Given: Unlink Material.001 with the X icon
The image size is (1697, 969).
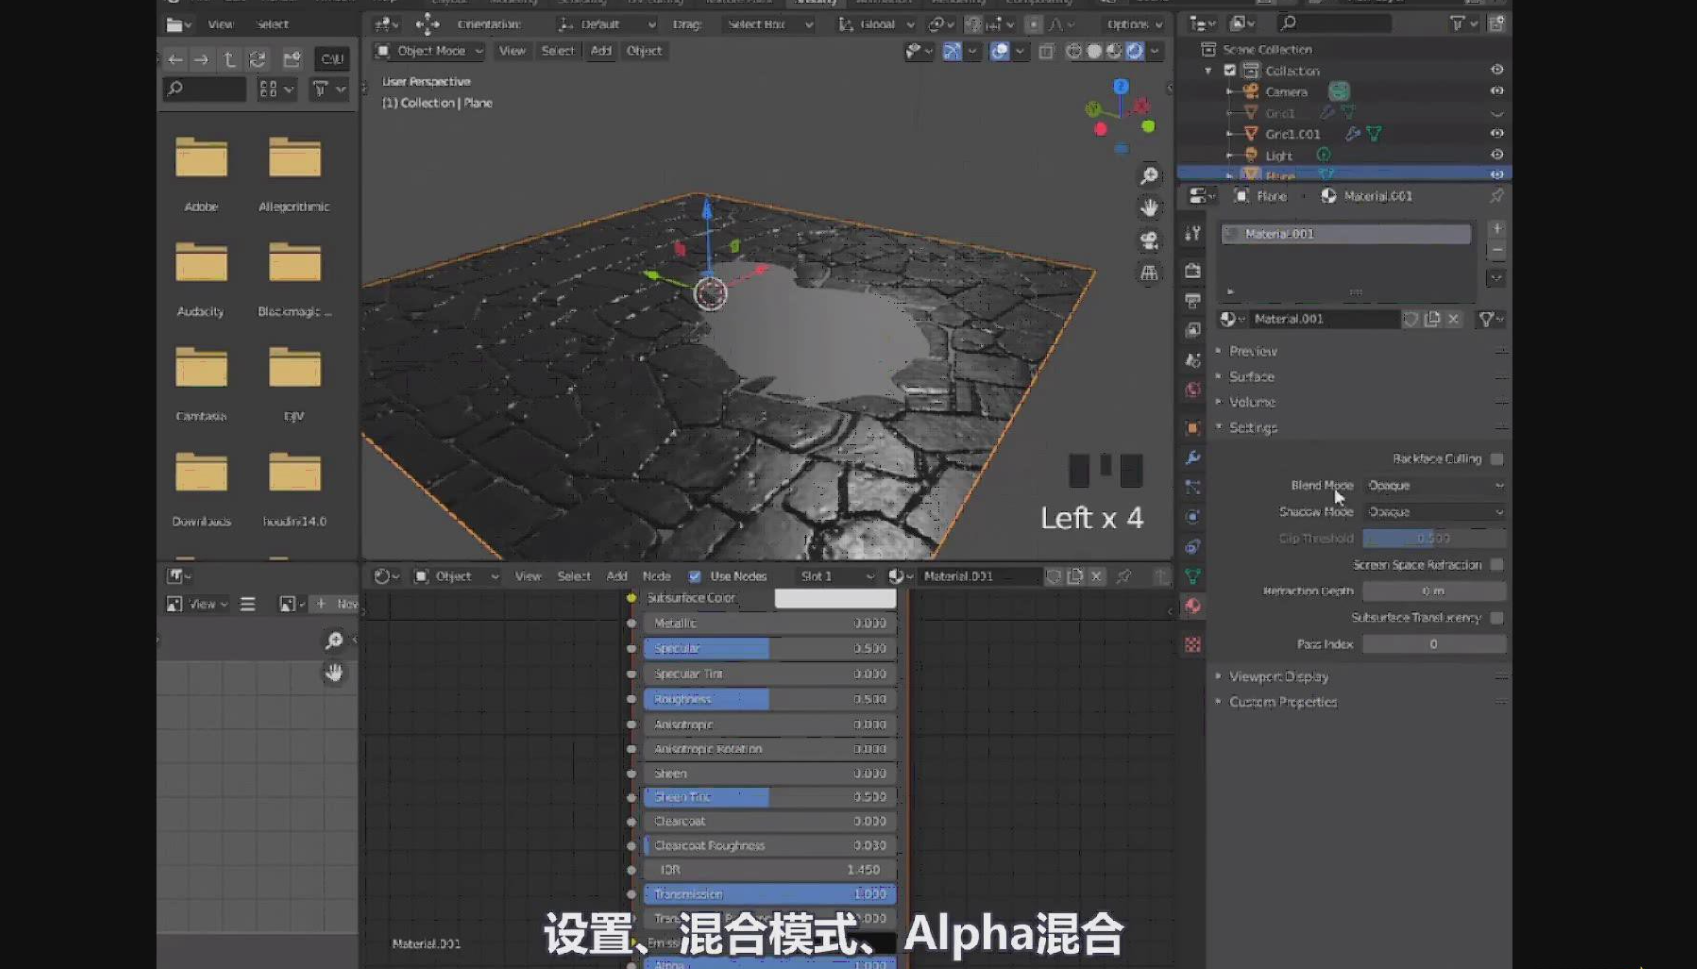Looking at the screenshot, I should [1454, 319].
